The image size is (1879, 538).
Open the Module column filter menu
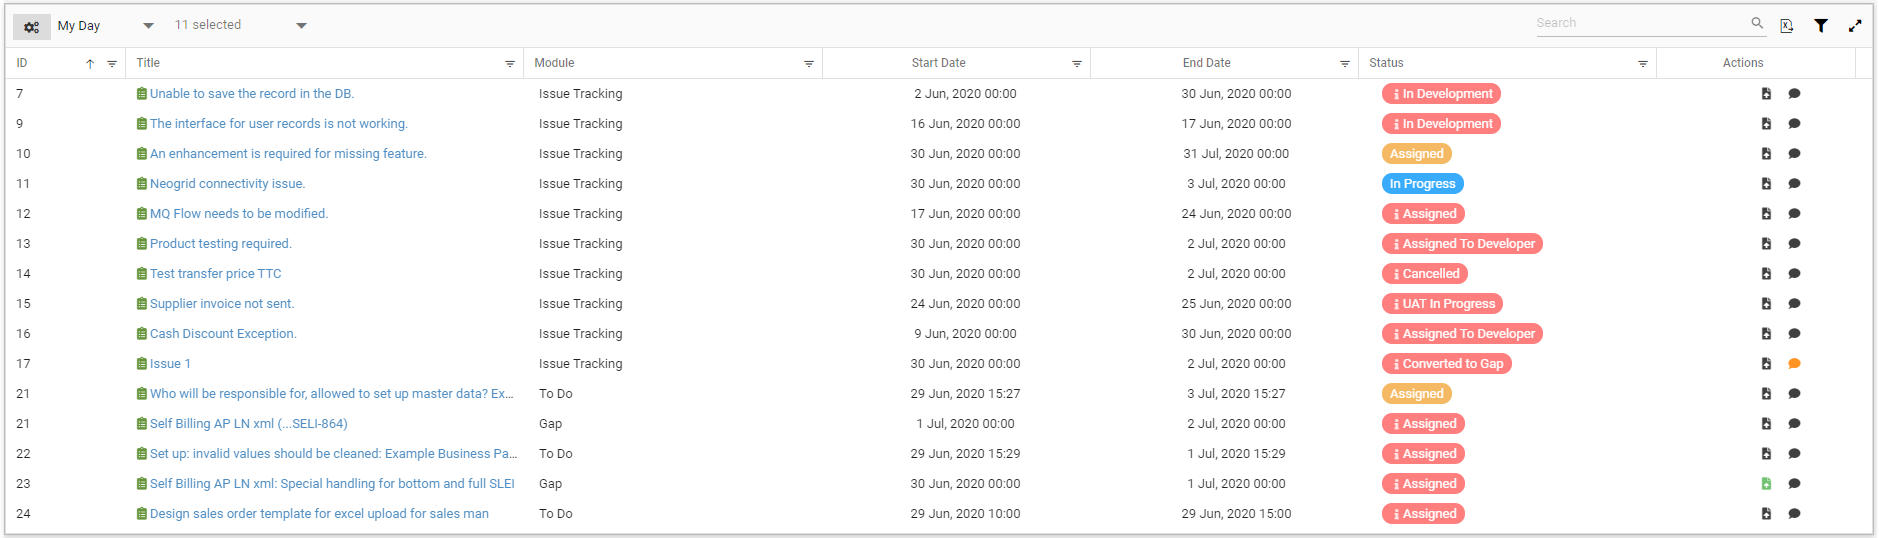808,64
